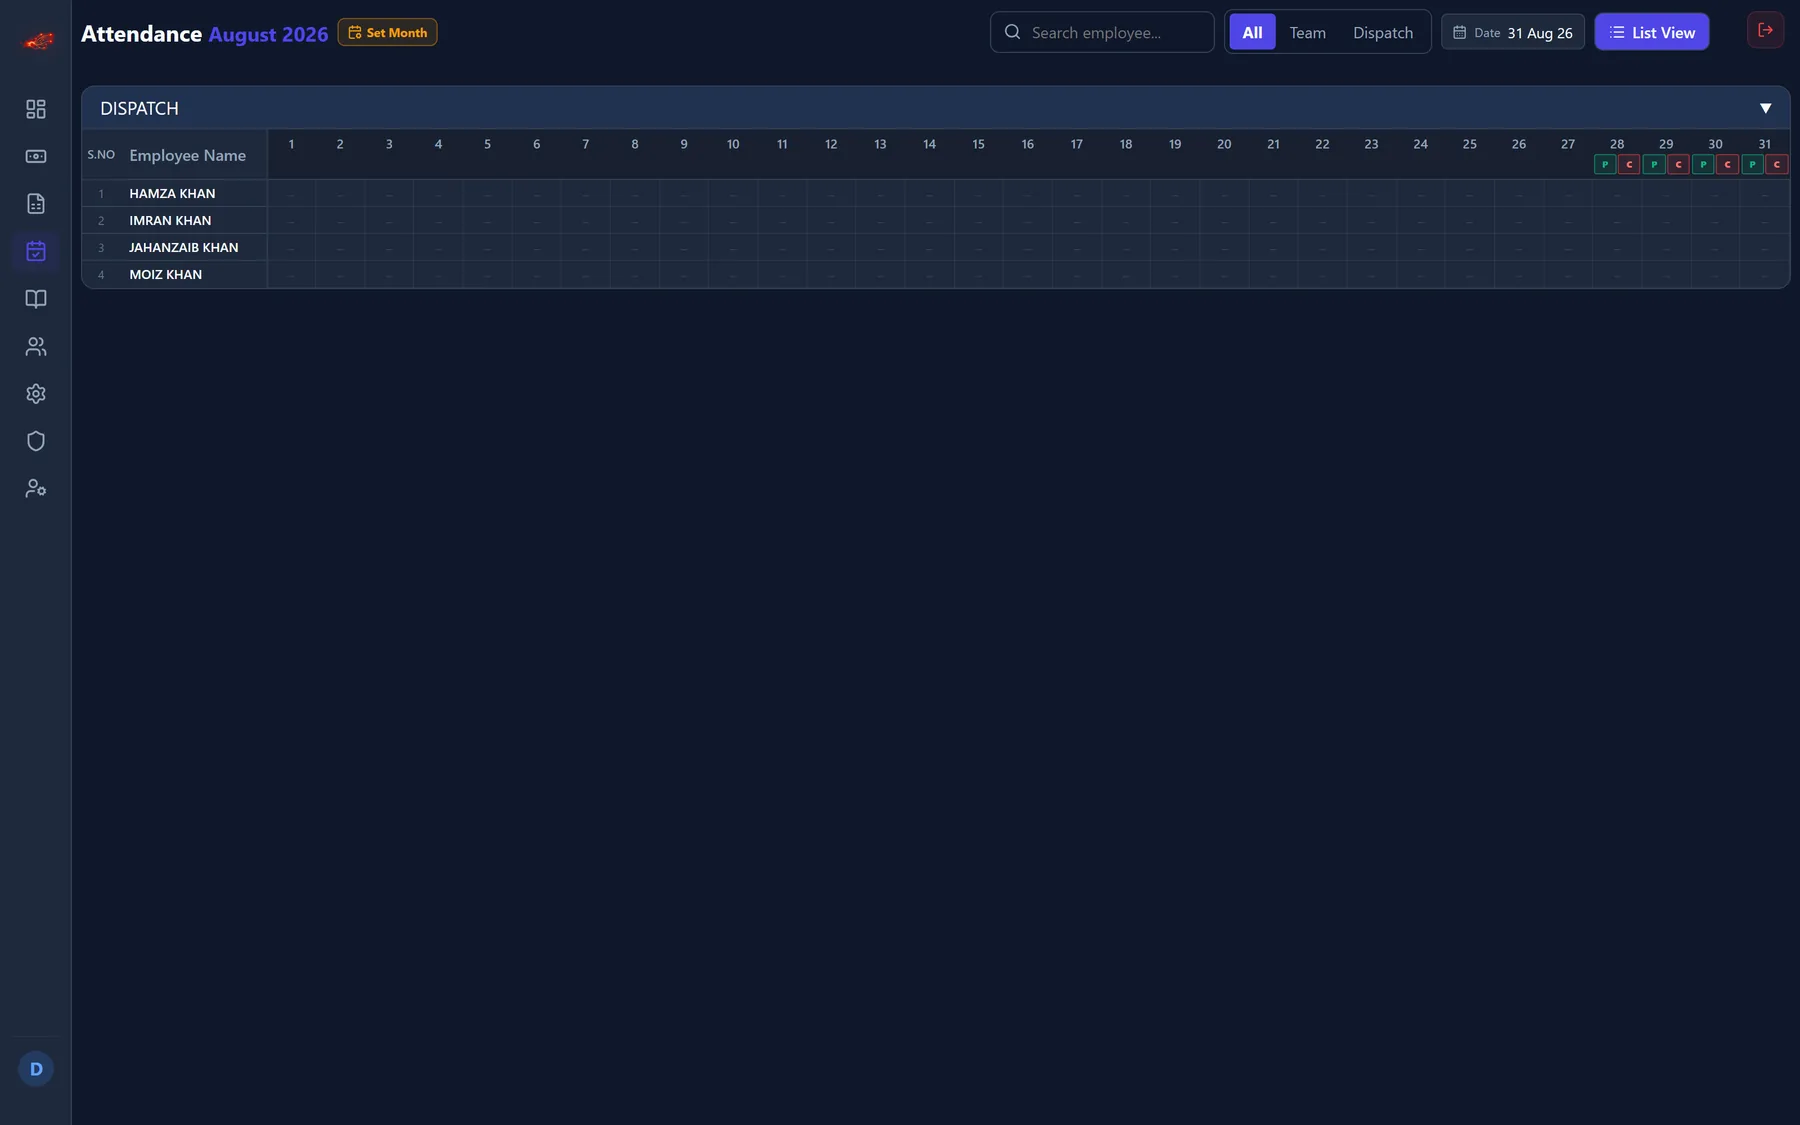Click the D user avatar
The height and width of the screenshot is (1125, 1800).
click(x=36, y=1069)
